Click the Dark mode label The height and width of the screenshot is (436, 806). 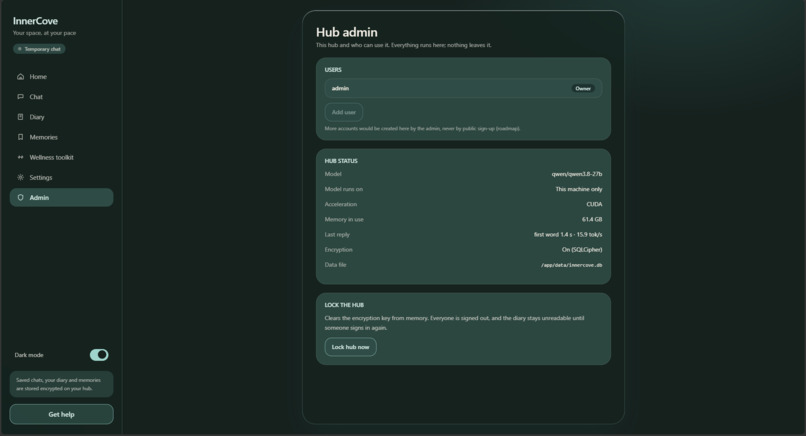29,355
